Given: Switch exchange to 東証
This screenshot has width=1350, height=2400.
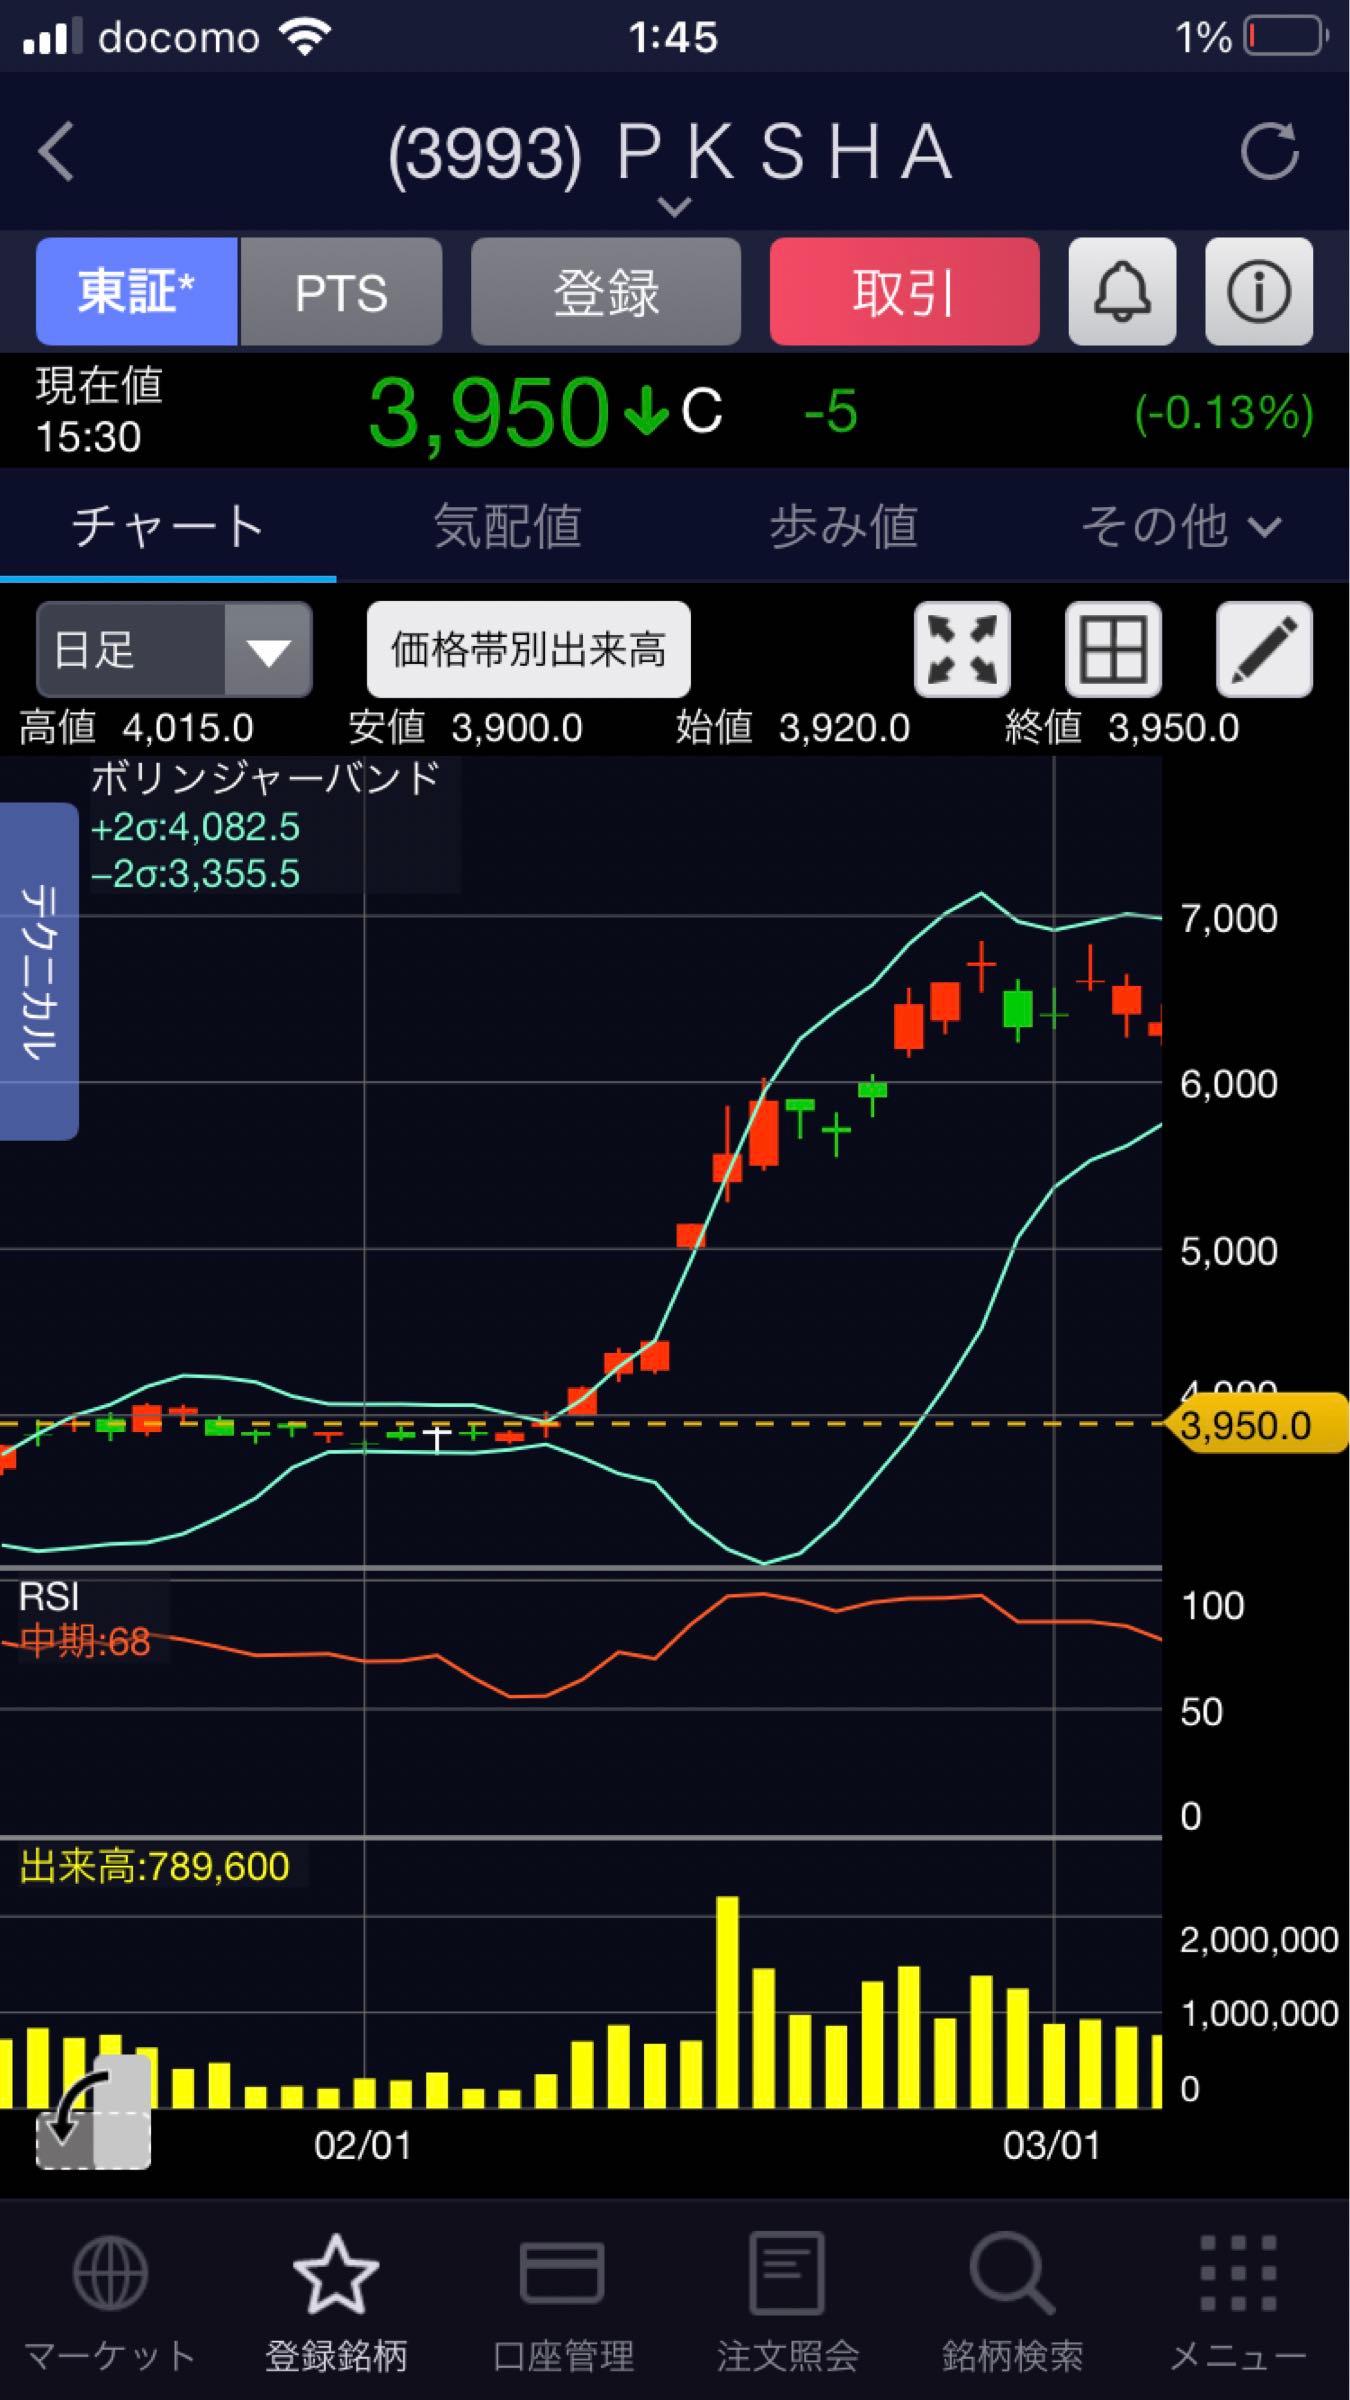Looking at the screenshot, I should (x=137, y=292).
